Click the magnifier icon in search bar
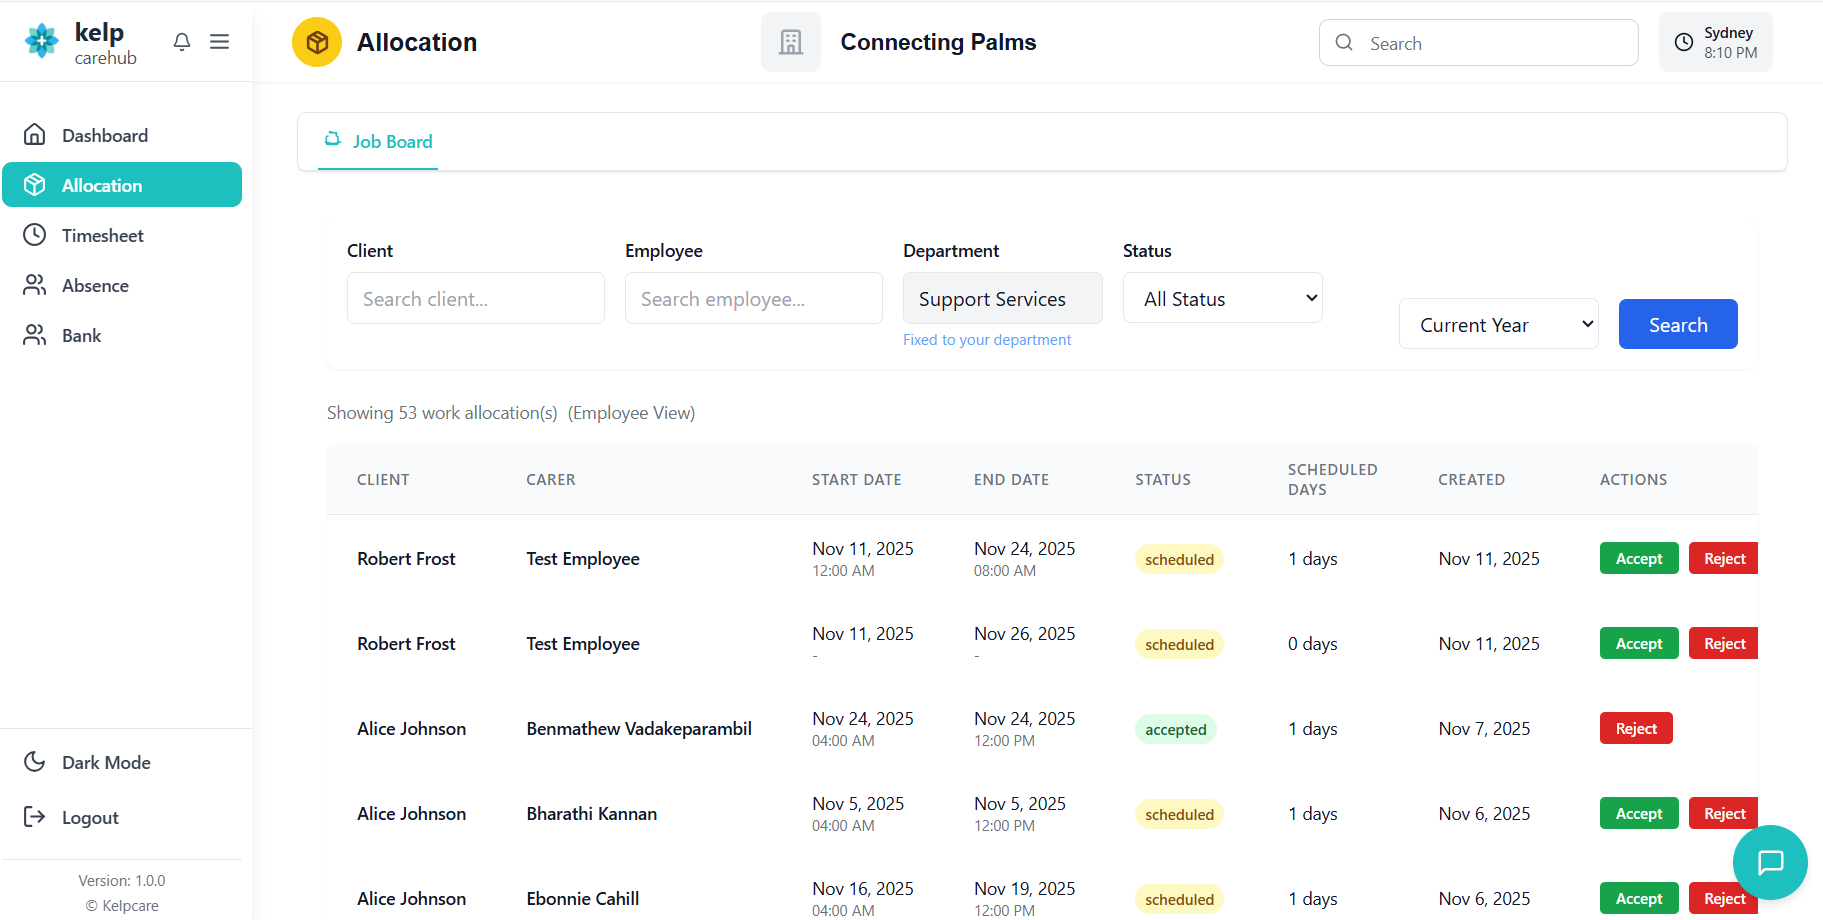This screenshot has height=920, width=1823. 1345,43
